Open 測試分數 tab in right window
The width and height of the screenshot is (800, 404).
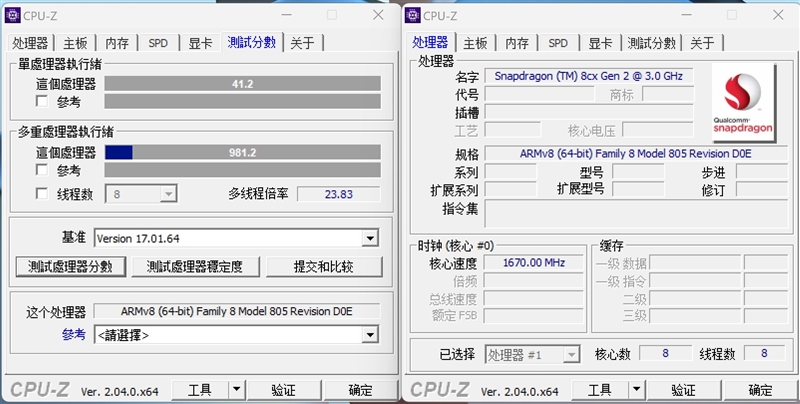(652, 43)
